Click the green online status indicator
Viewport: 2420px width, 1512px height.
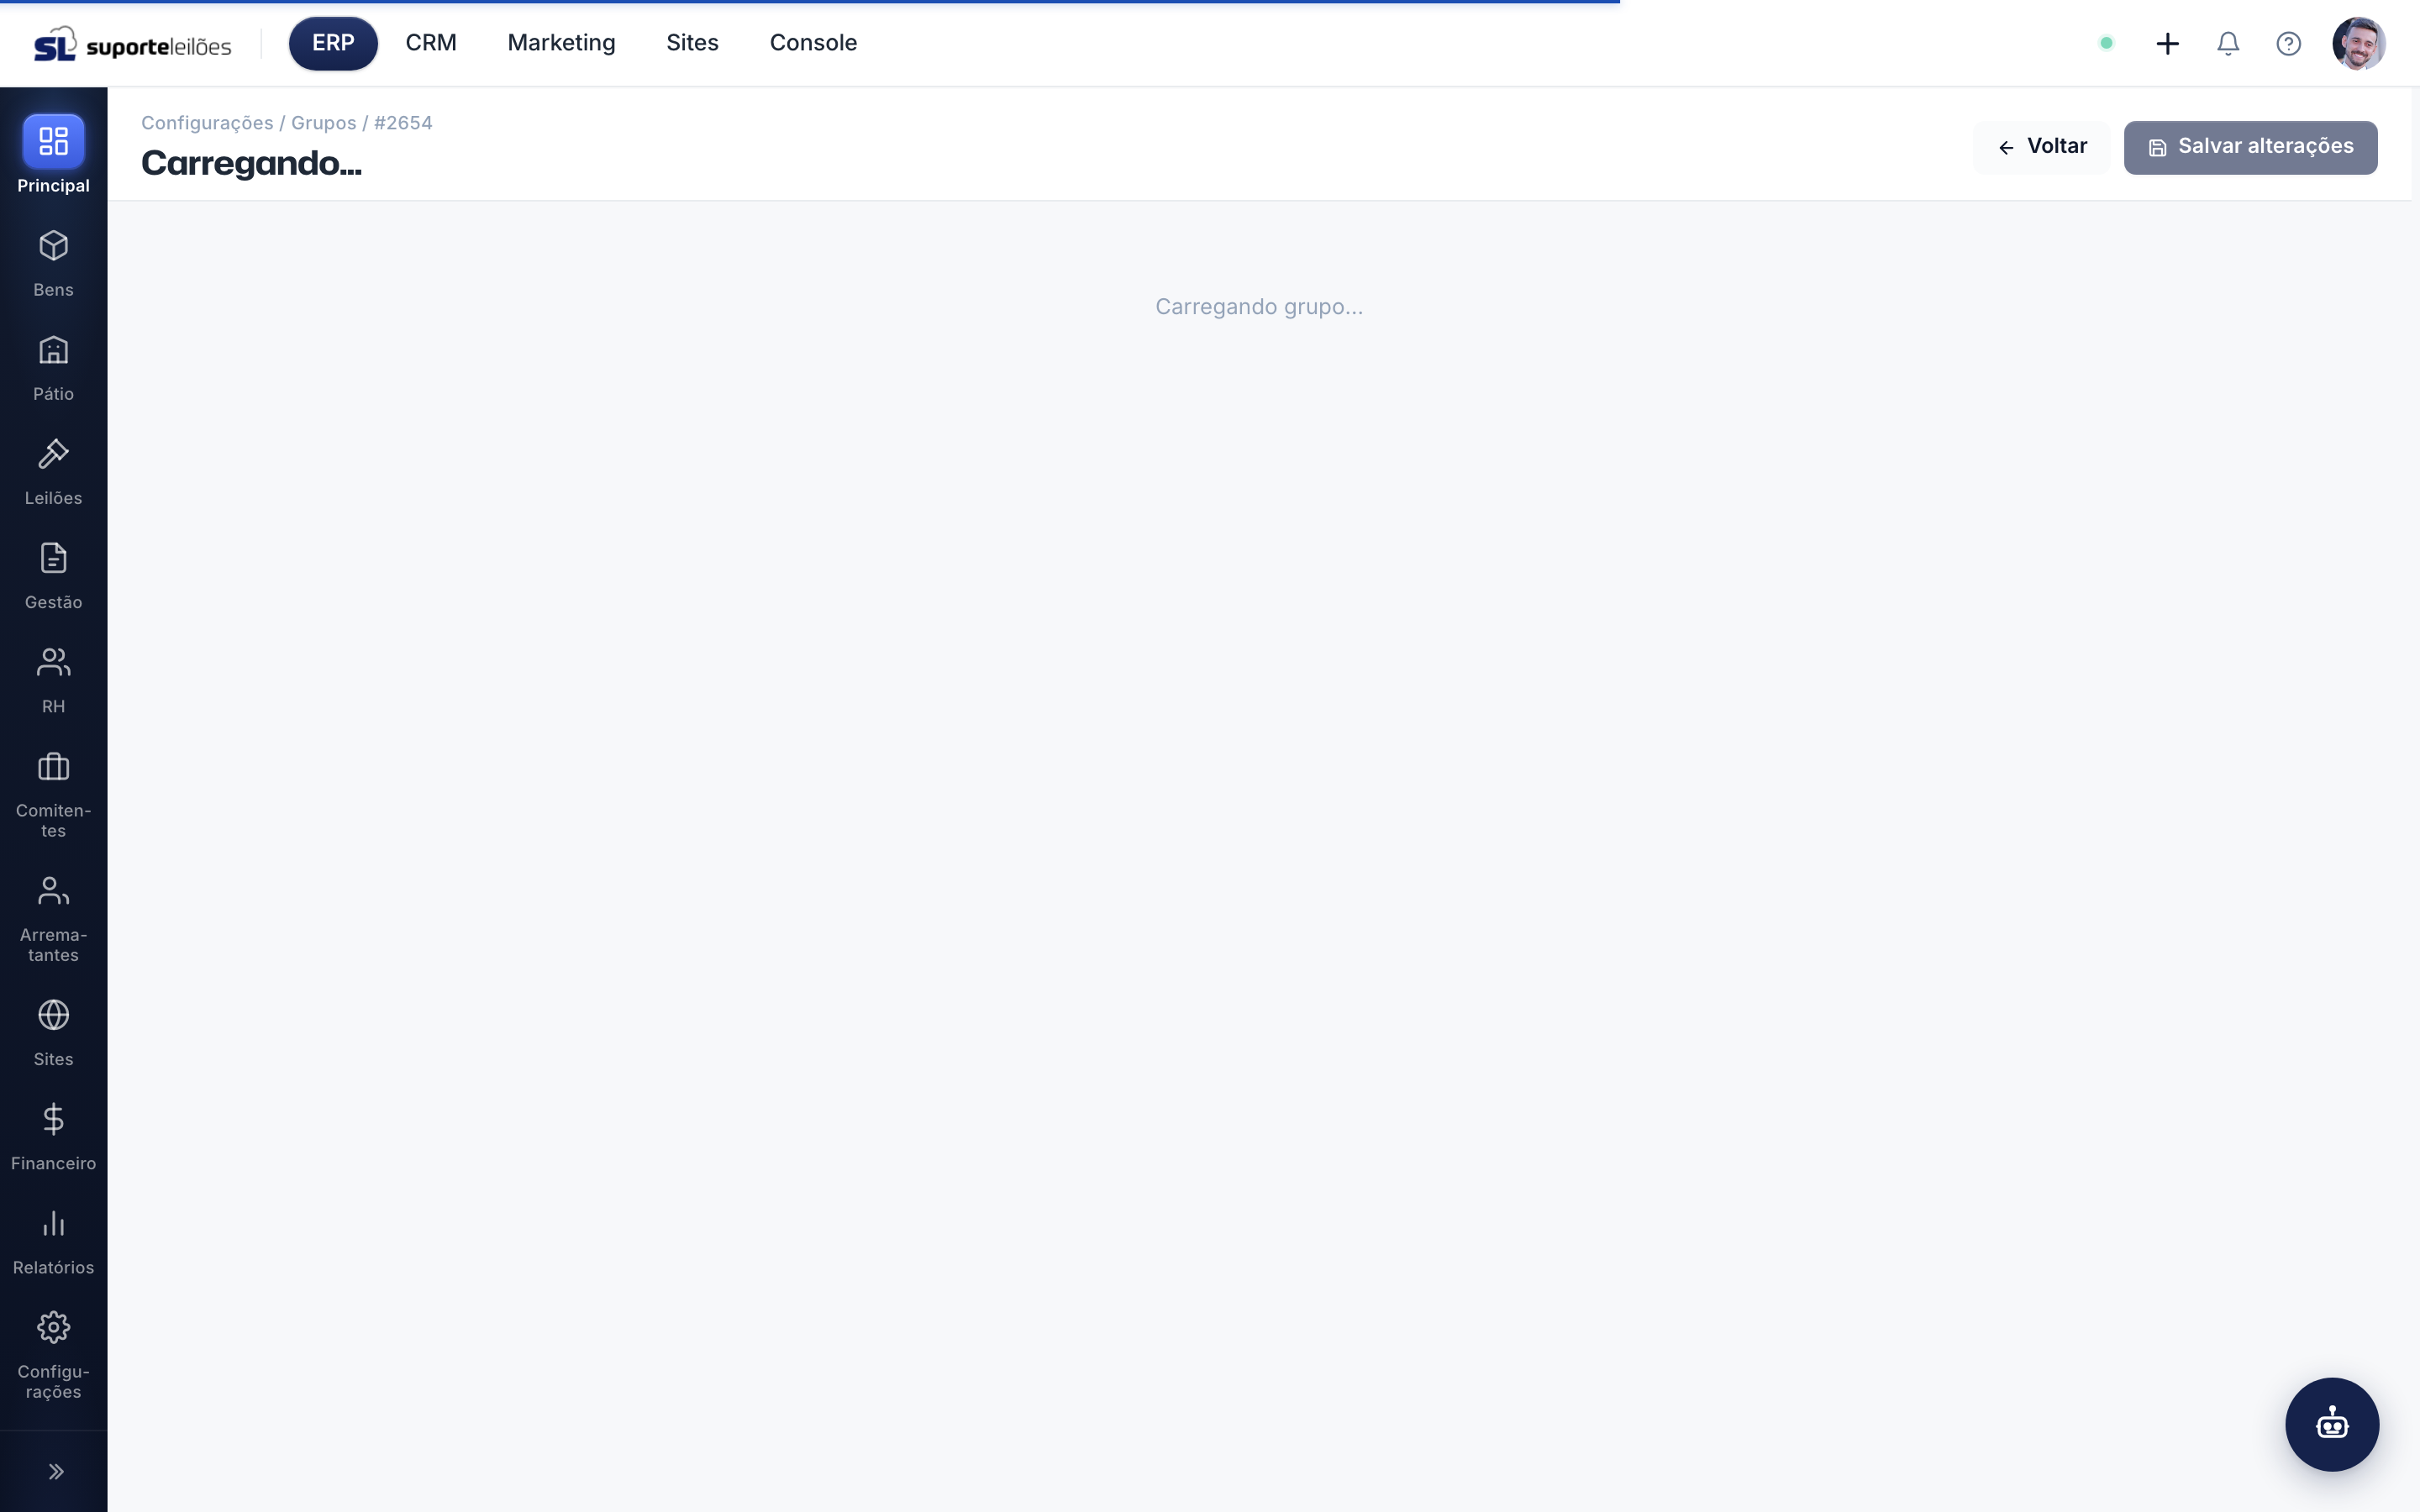[2106, 43]
